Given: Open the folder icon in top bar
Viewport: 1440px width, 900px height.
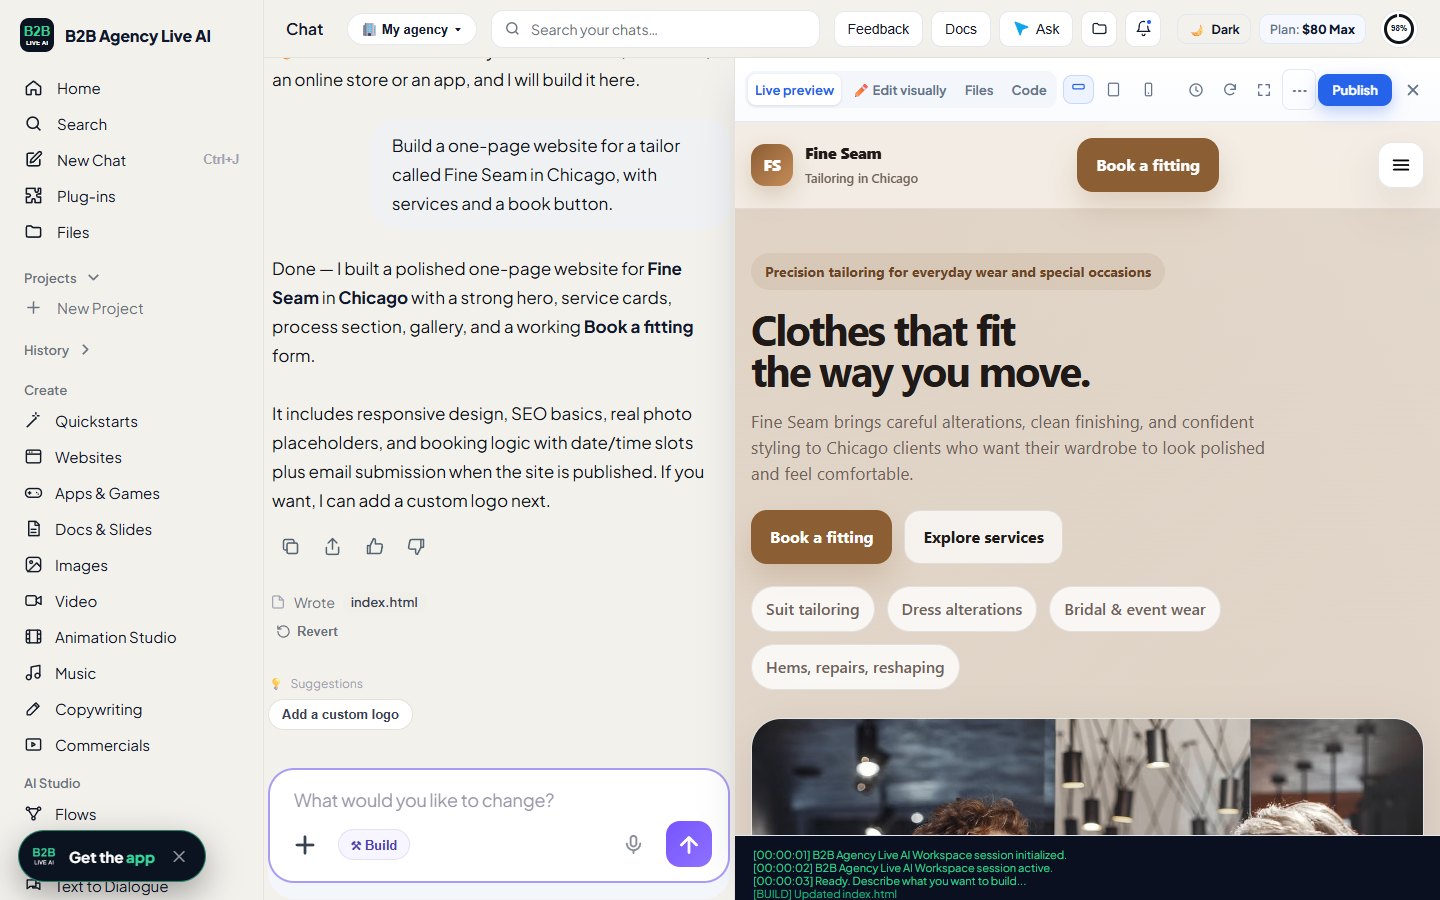Looking at the screenshot, I should (x=1099, y=29).
